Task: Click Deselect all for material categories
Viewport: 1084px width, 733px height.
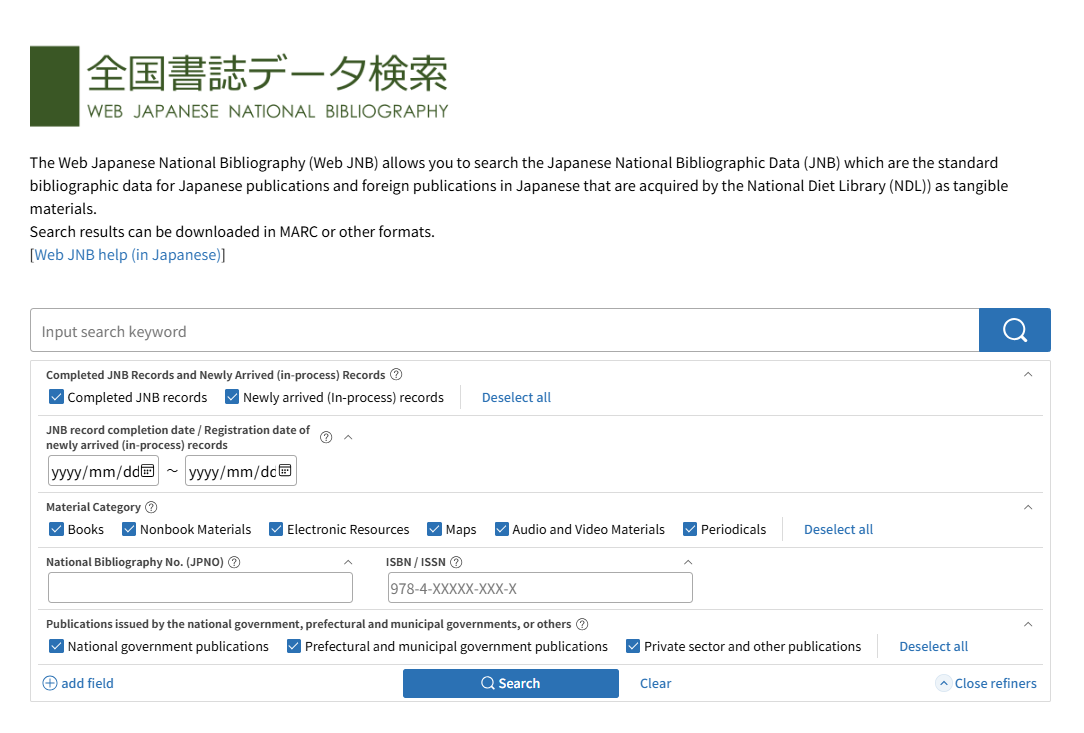Action: click(838, 529)
